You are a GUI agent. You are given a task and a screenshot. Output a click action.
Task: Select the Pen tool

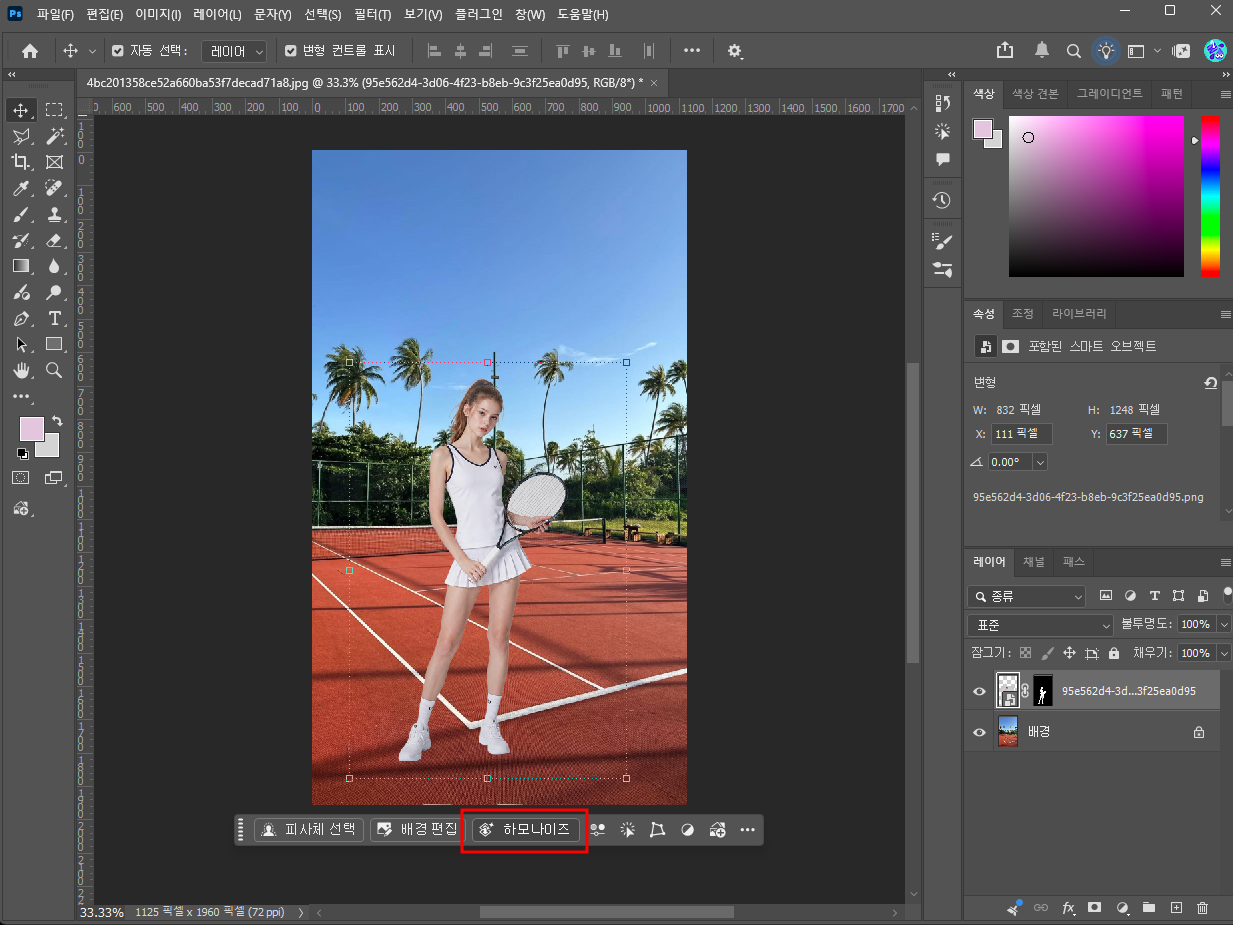point(21,318)
